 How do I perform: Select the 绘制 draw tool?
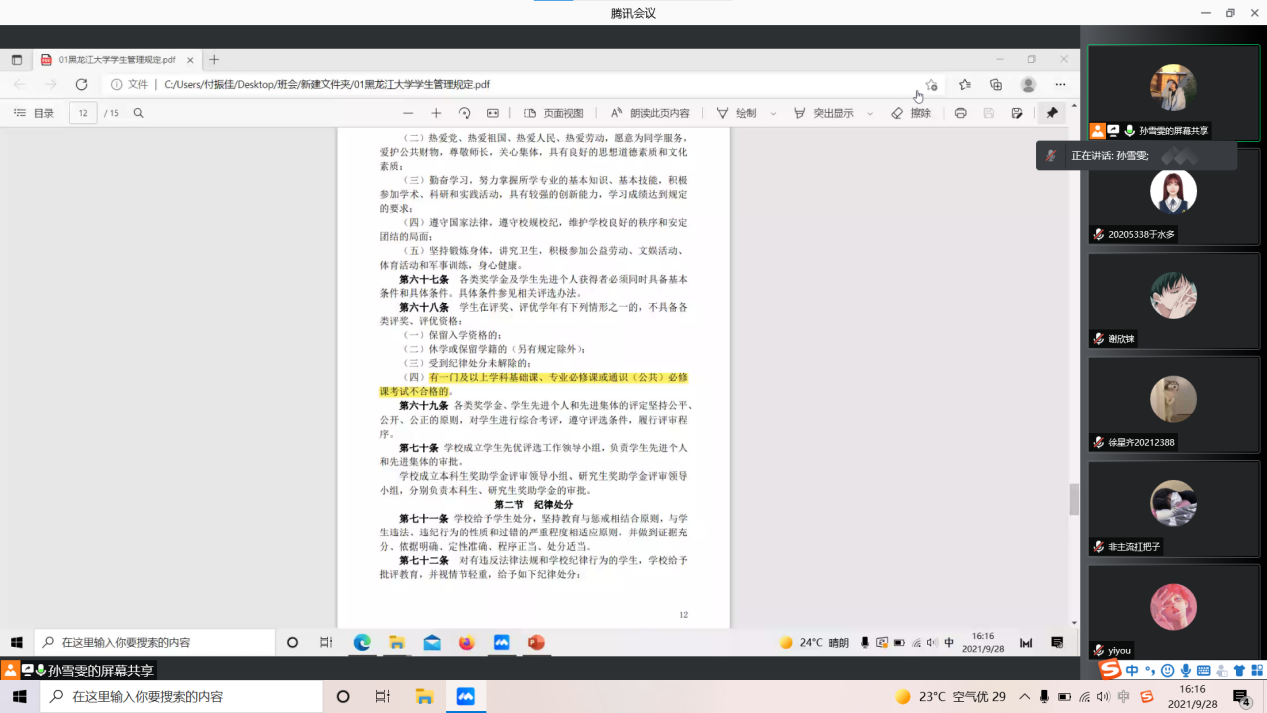[x=737, y=113]
